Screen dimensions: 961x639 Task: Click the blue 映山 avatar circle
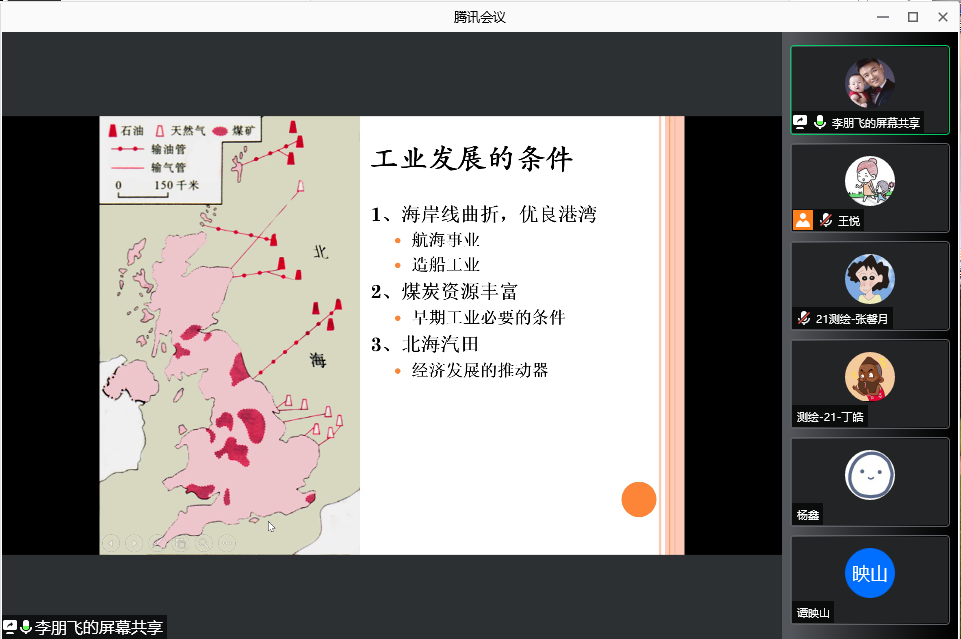point(869,573)
